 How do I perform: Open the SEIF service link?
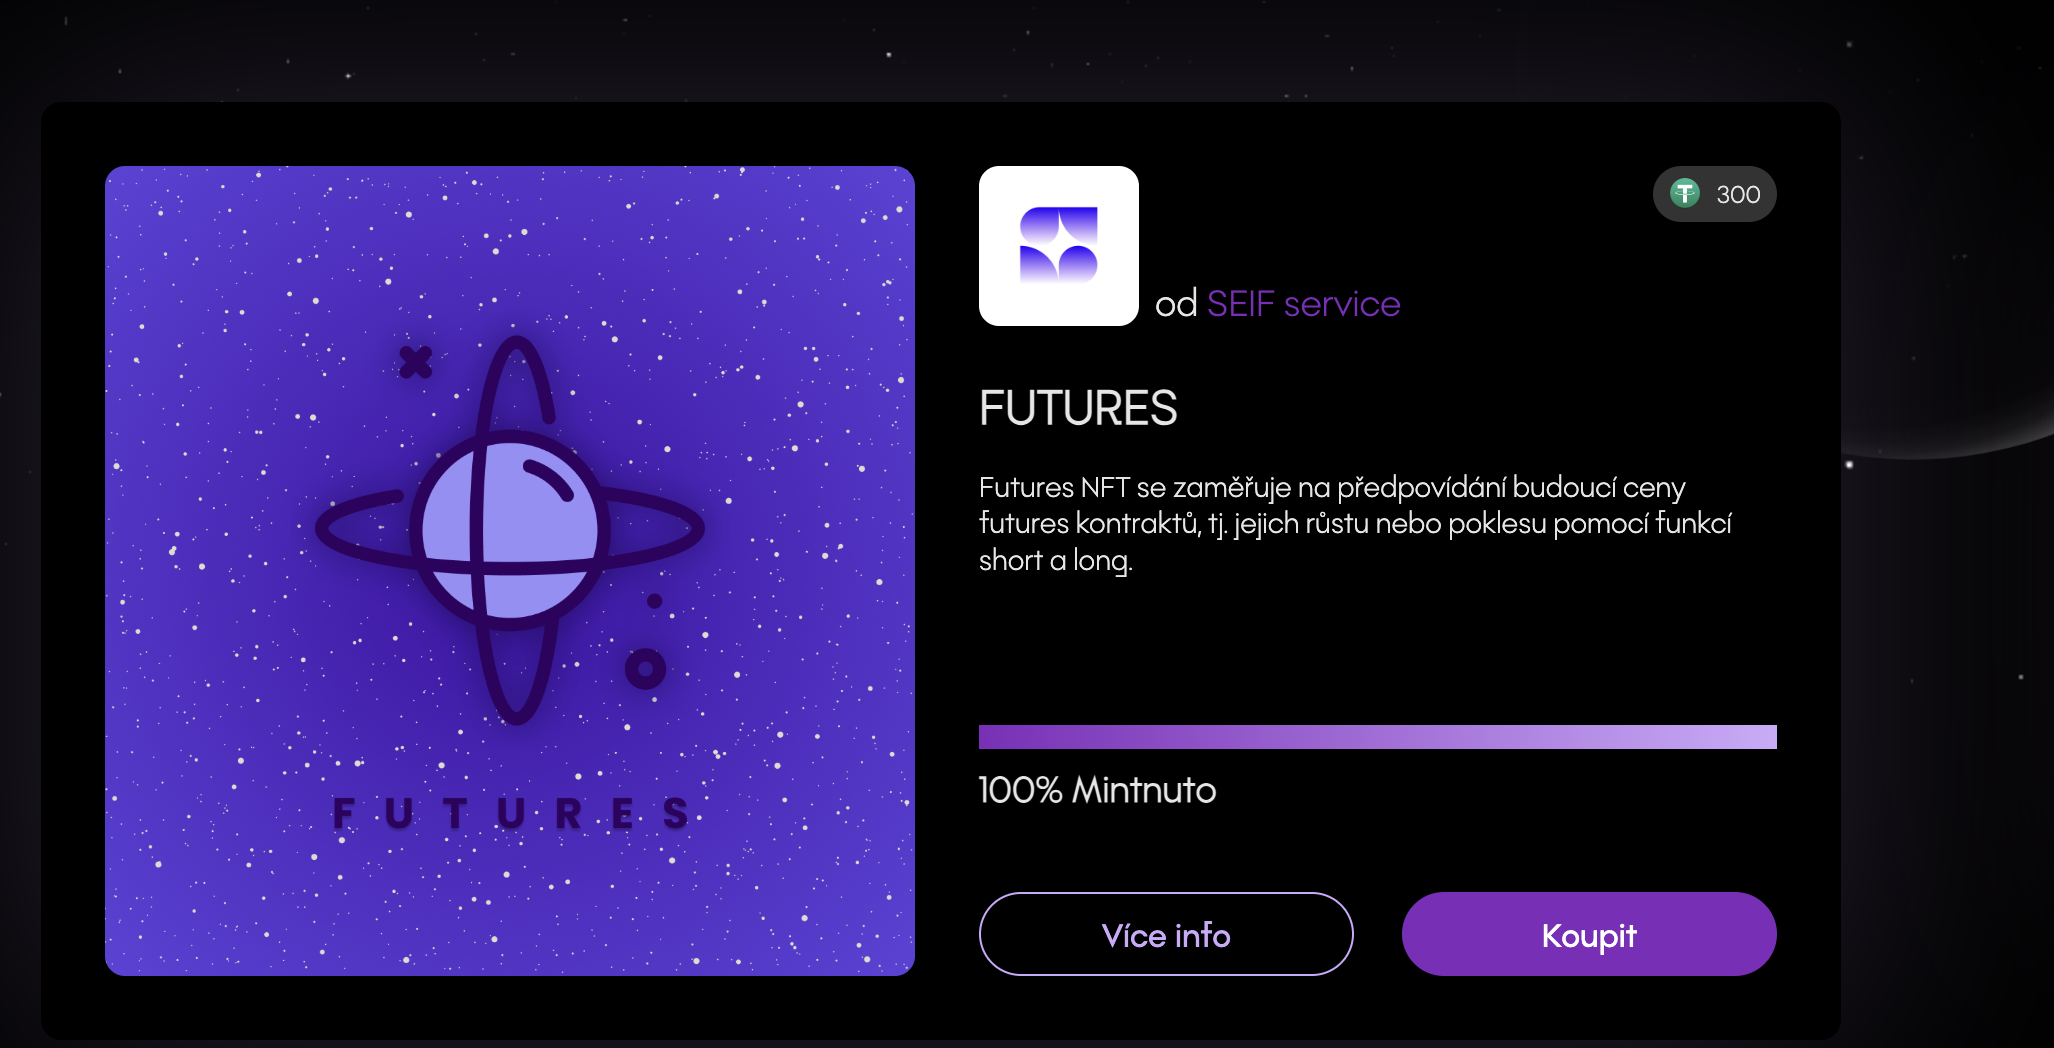[x=1303, y=304]
